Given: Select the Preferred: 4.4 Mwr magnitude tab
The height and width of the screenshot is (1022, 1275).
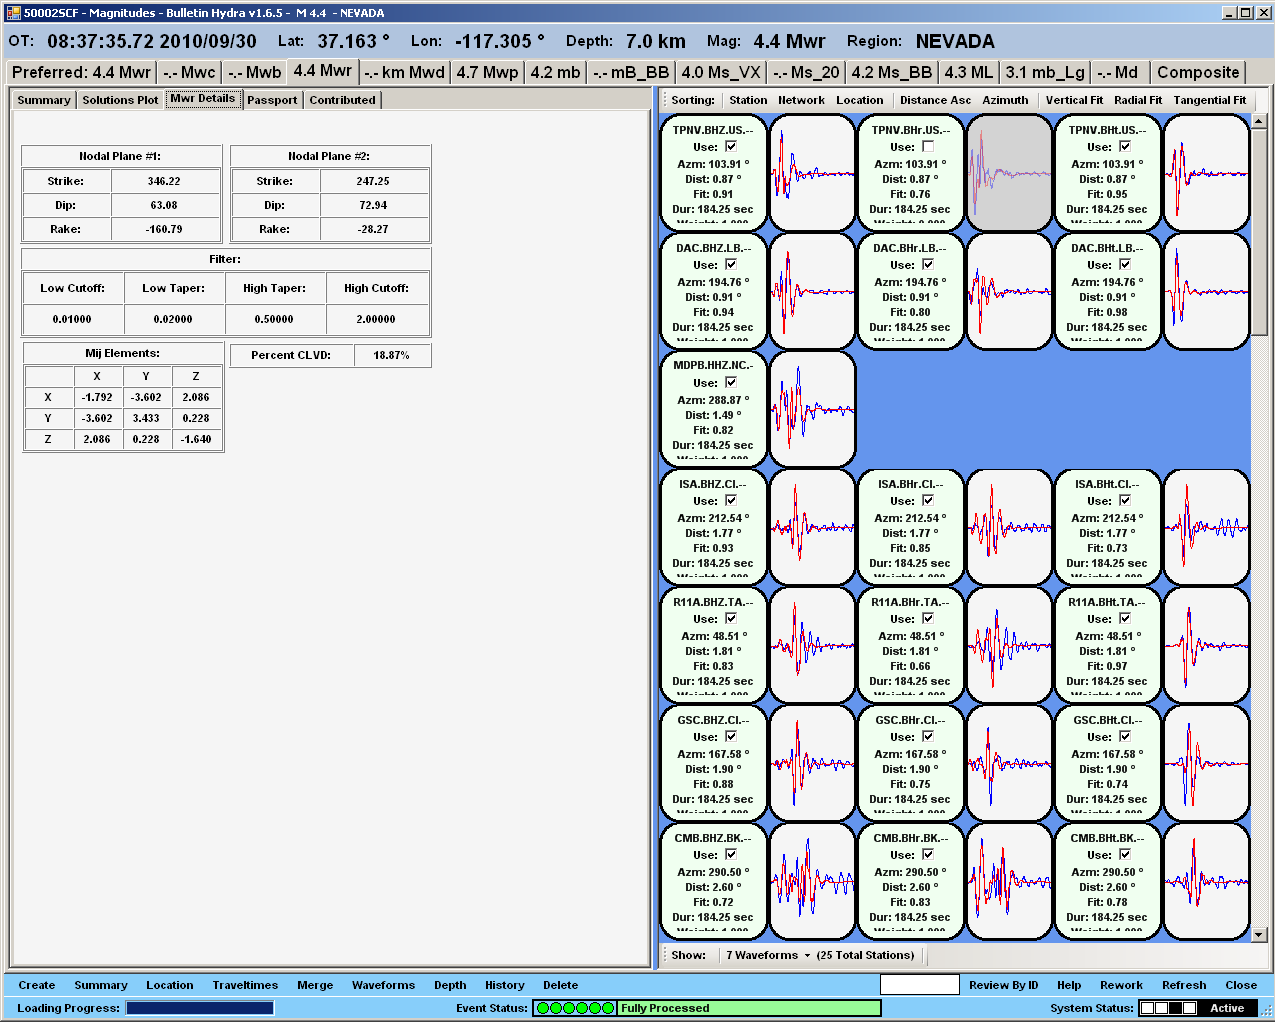Looking at the screenshot, I should [81, 72].
